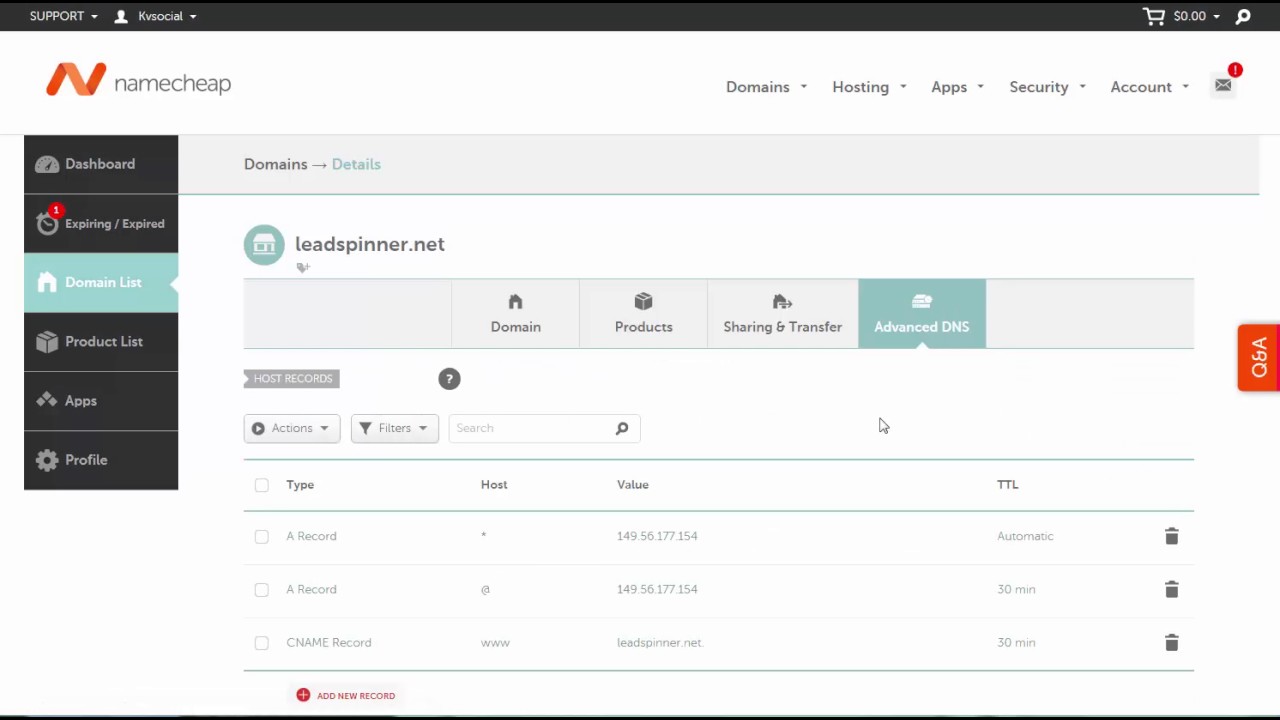Screen dimensions: 1280x720
Task: Click the Automatic TTL value
Action: pyautogui.click(x=1025, y=536)
